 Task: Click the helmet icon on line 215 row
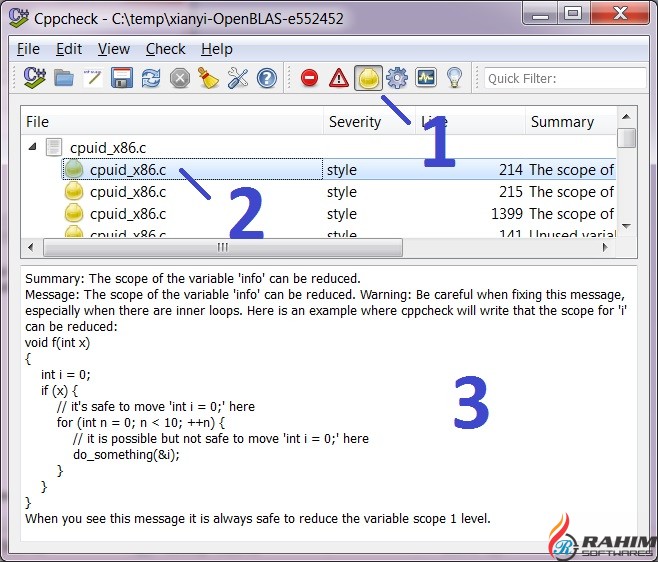[74, 192]
